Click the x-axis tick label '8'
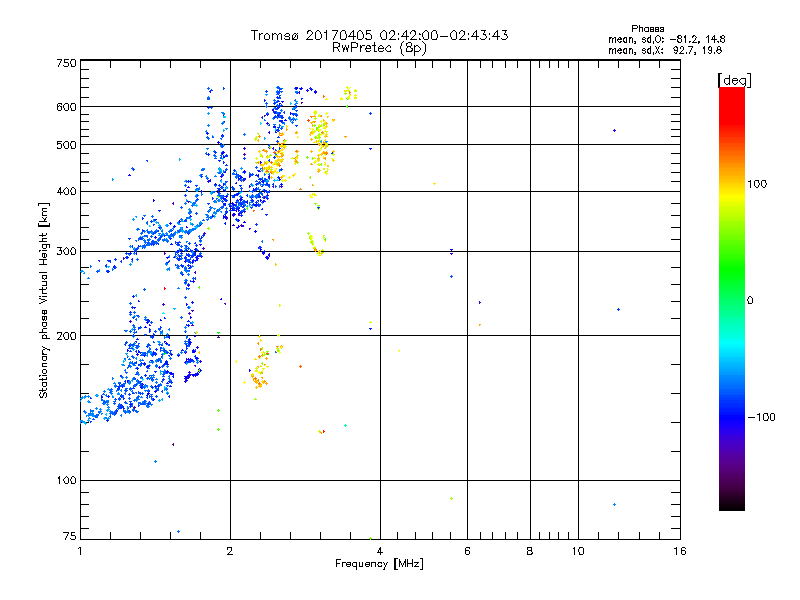Image resolution: width=800 pixels, height=600 pixels. [530, 551]
